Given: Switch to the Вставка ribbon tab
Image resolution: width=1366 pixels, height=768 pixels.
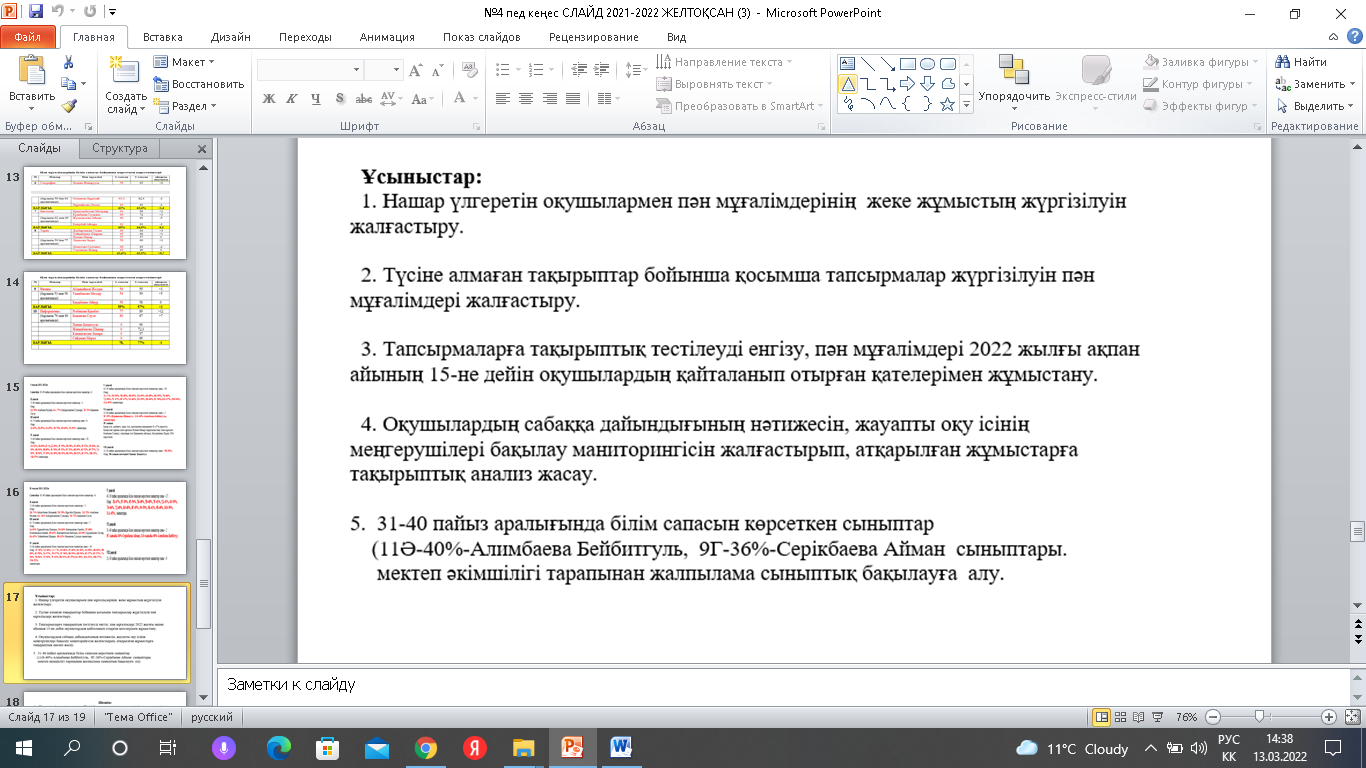Looking at the screenshot, I should point(162,37).
